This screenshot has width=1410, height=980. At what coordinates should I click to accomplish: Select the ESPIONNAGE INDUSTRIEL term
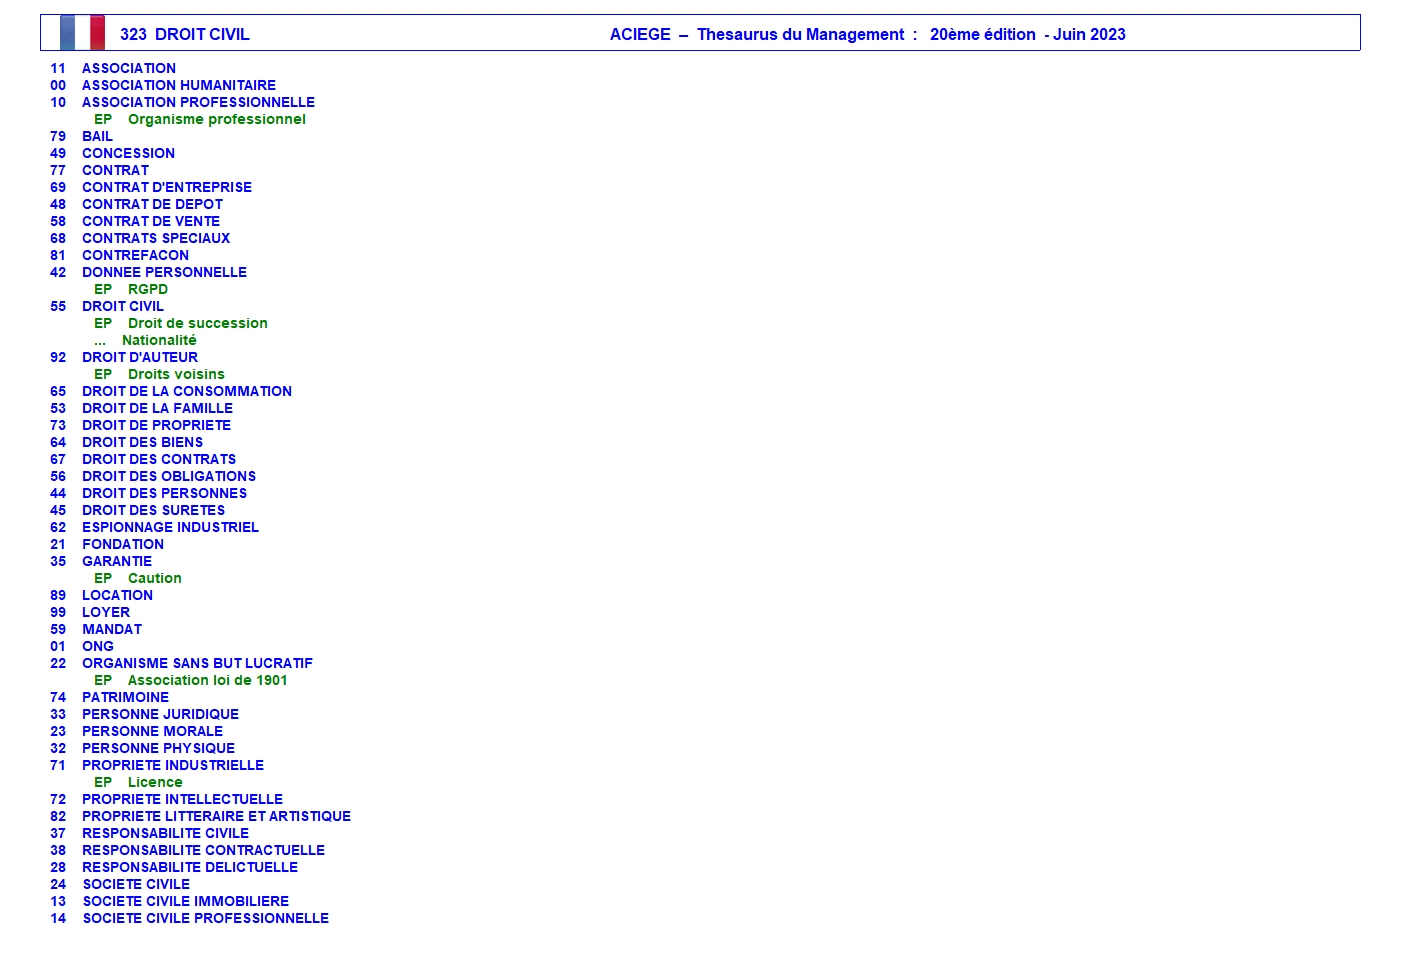coord(170,527)
